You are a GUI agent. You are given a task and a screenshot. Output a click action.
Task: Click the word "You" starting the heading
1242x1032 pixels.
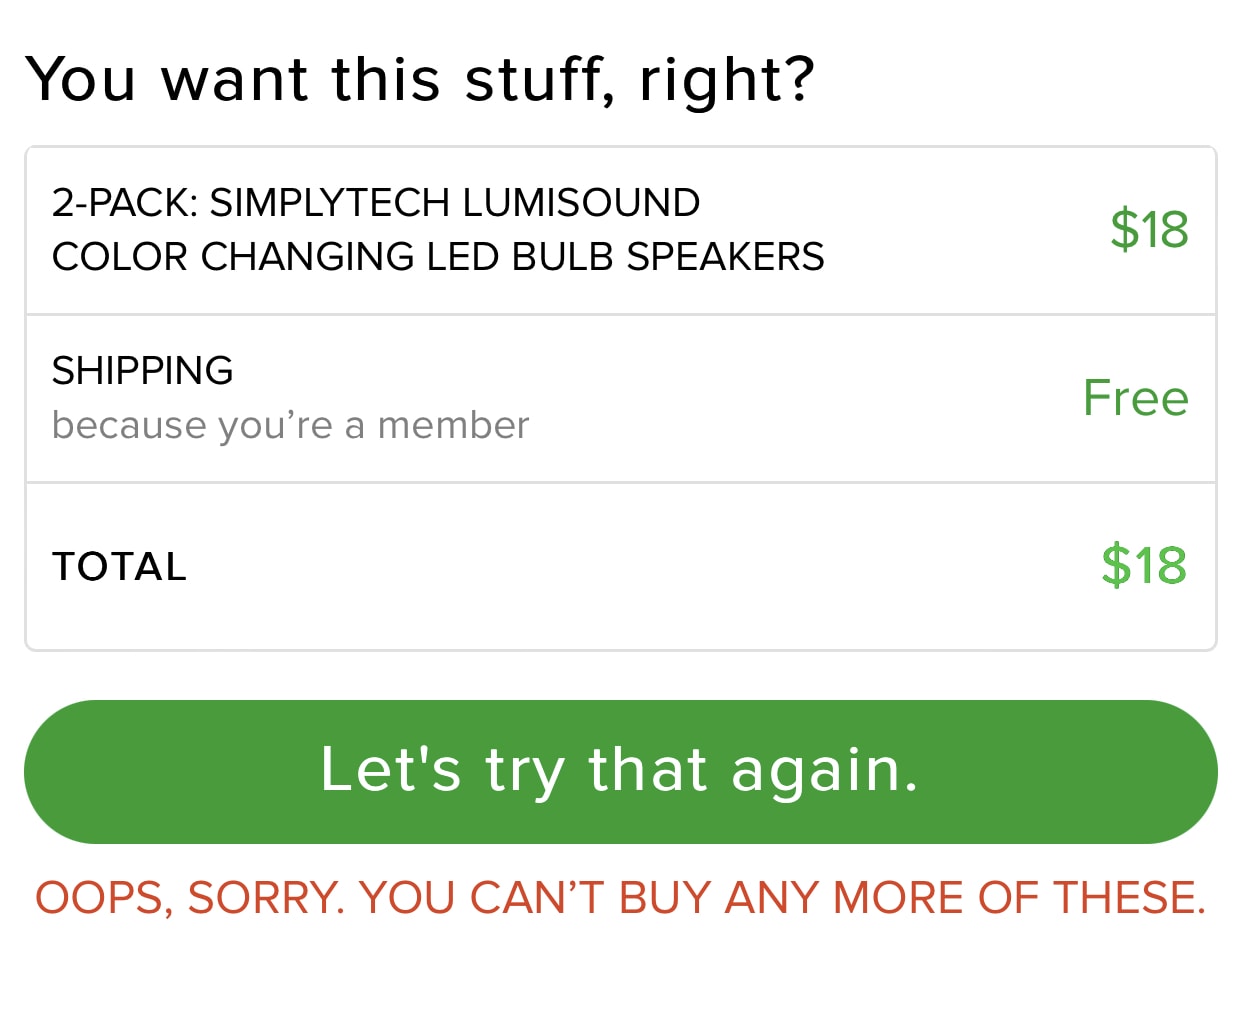click(x=80, y=79)
